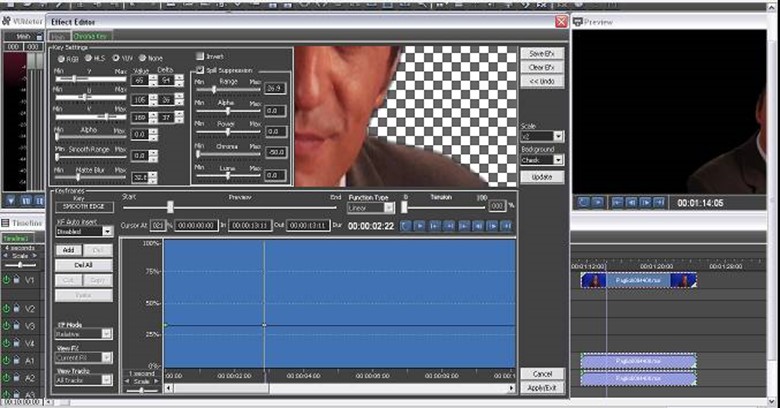The image size is (780, 408).
Task: Open the View Tracks dropdown
Action: [107, 380]
